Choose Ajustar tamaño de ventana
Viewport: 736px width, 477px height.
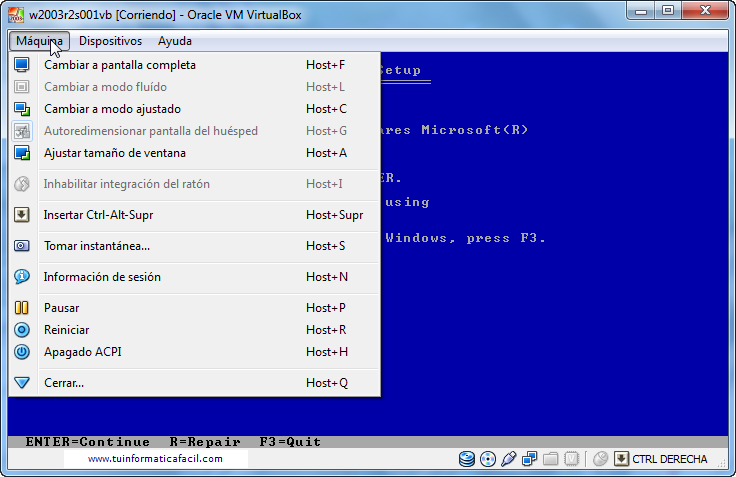[x=194, y=153]
